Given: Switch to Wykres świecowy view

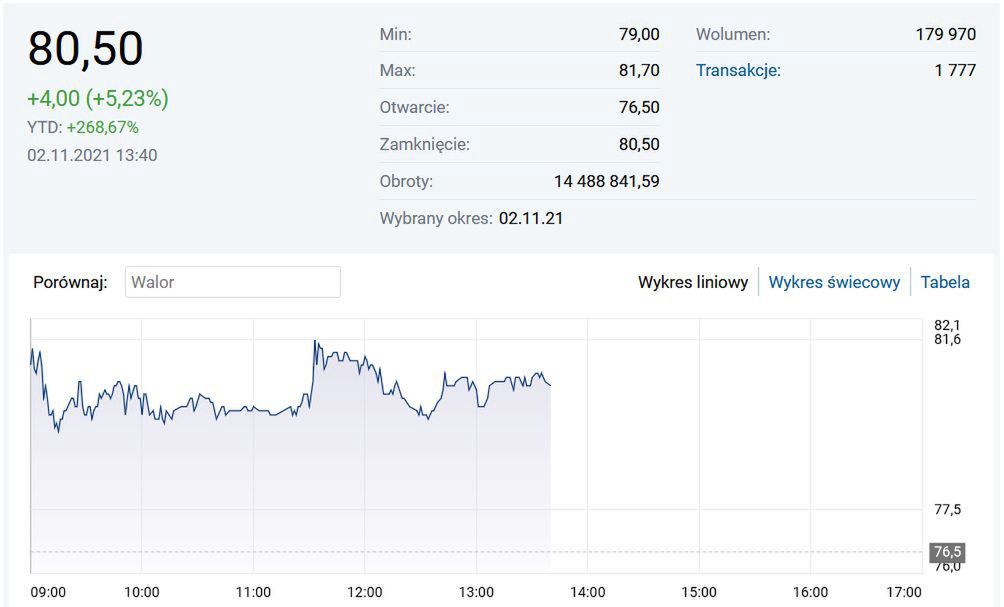Looking at the screenshot, I should point(834,282).
